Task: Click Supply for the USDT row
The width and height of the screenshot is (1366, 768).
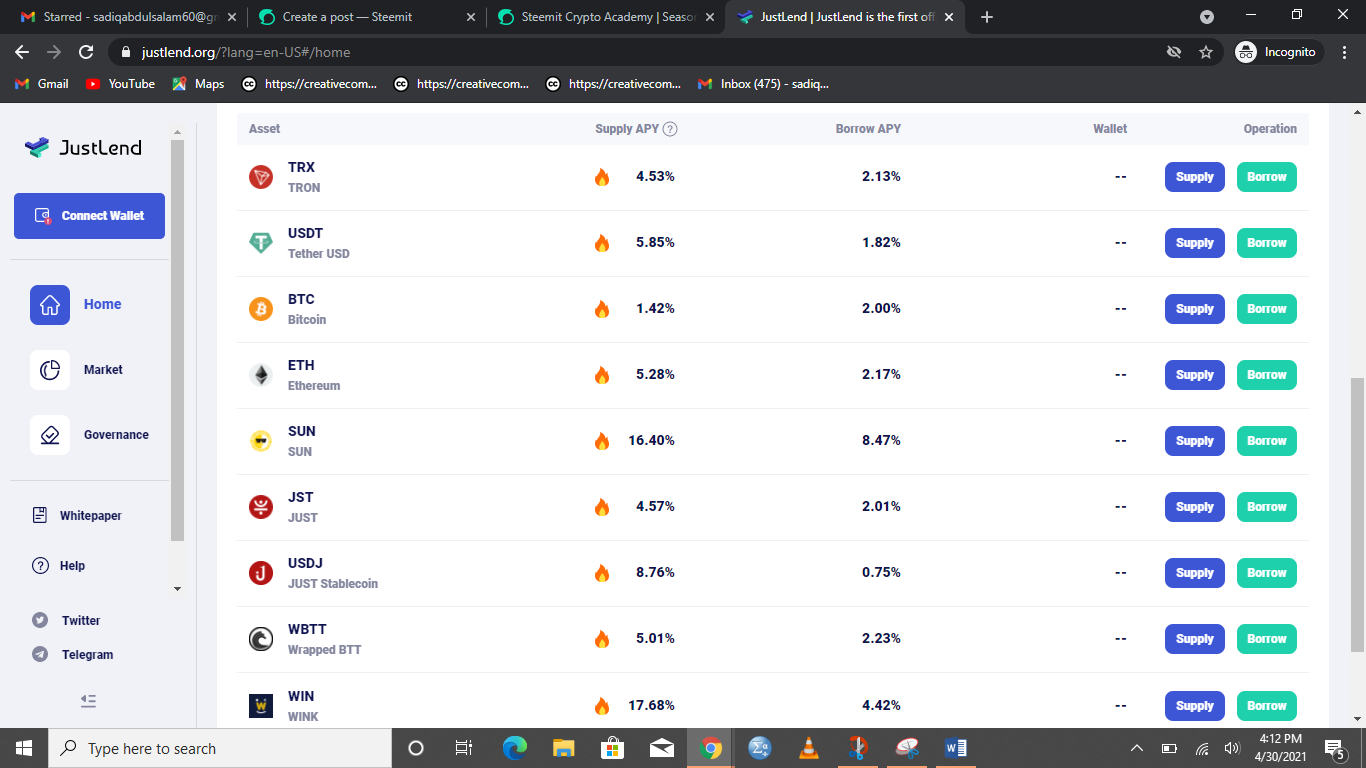Action: [x=1194, y=243]
